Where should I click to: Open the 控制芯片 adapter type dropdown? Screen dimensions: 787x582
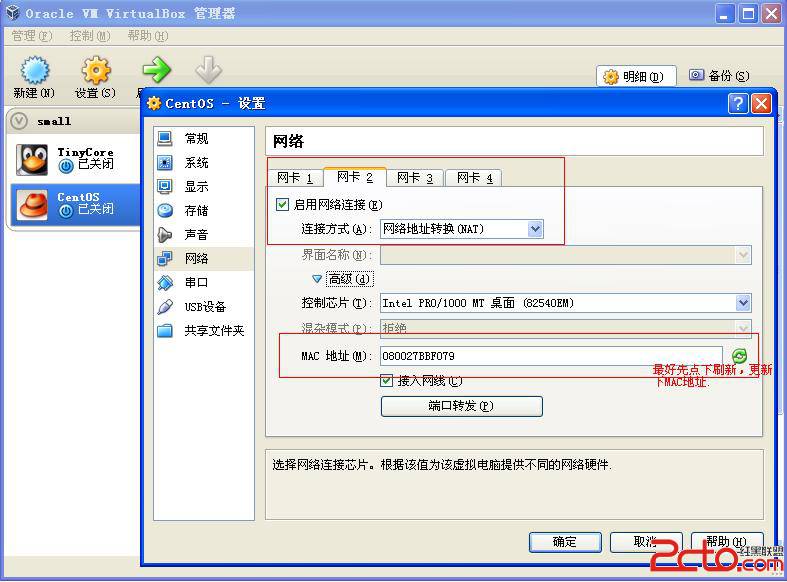[x=565, y=303]
